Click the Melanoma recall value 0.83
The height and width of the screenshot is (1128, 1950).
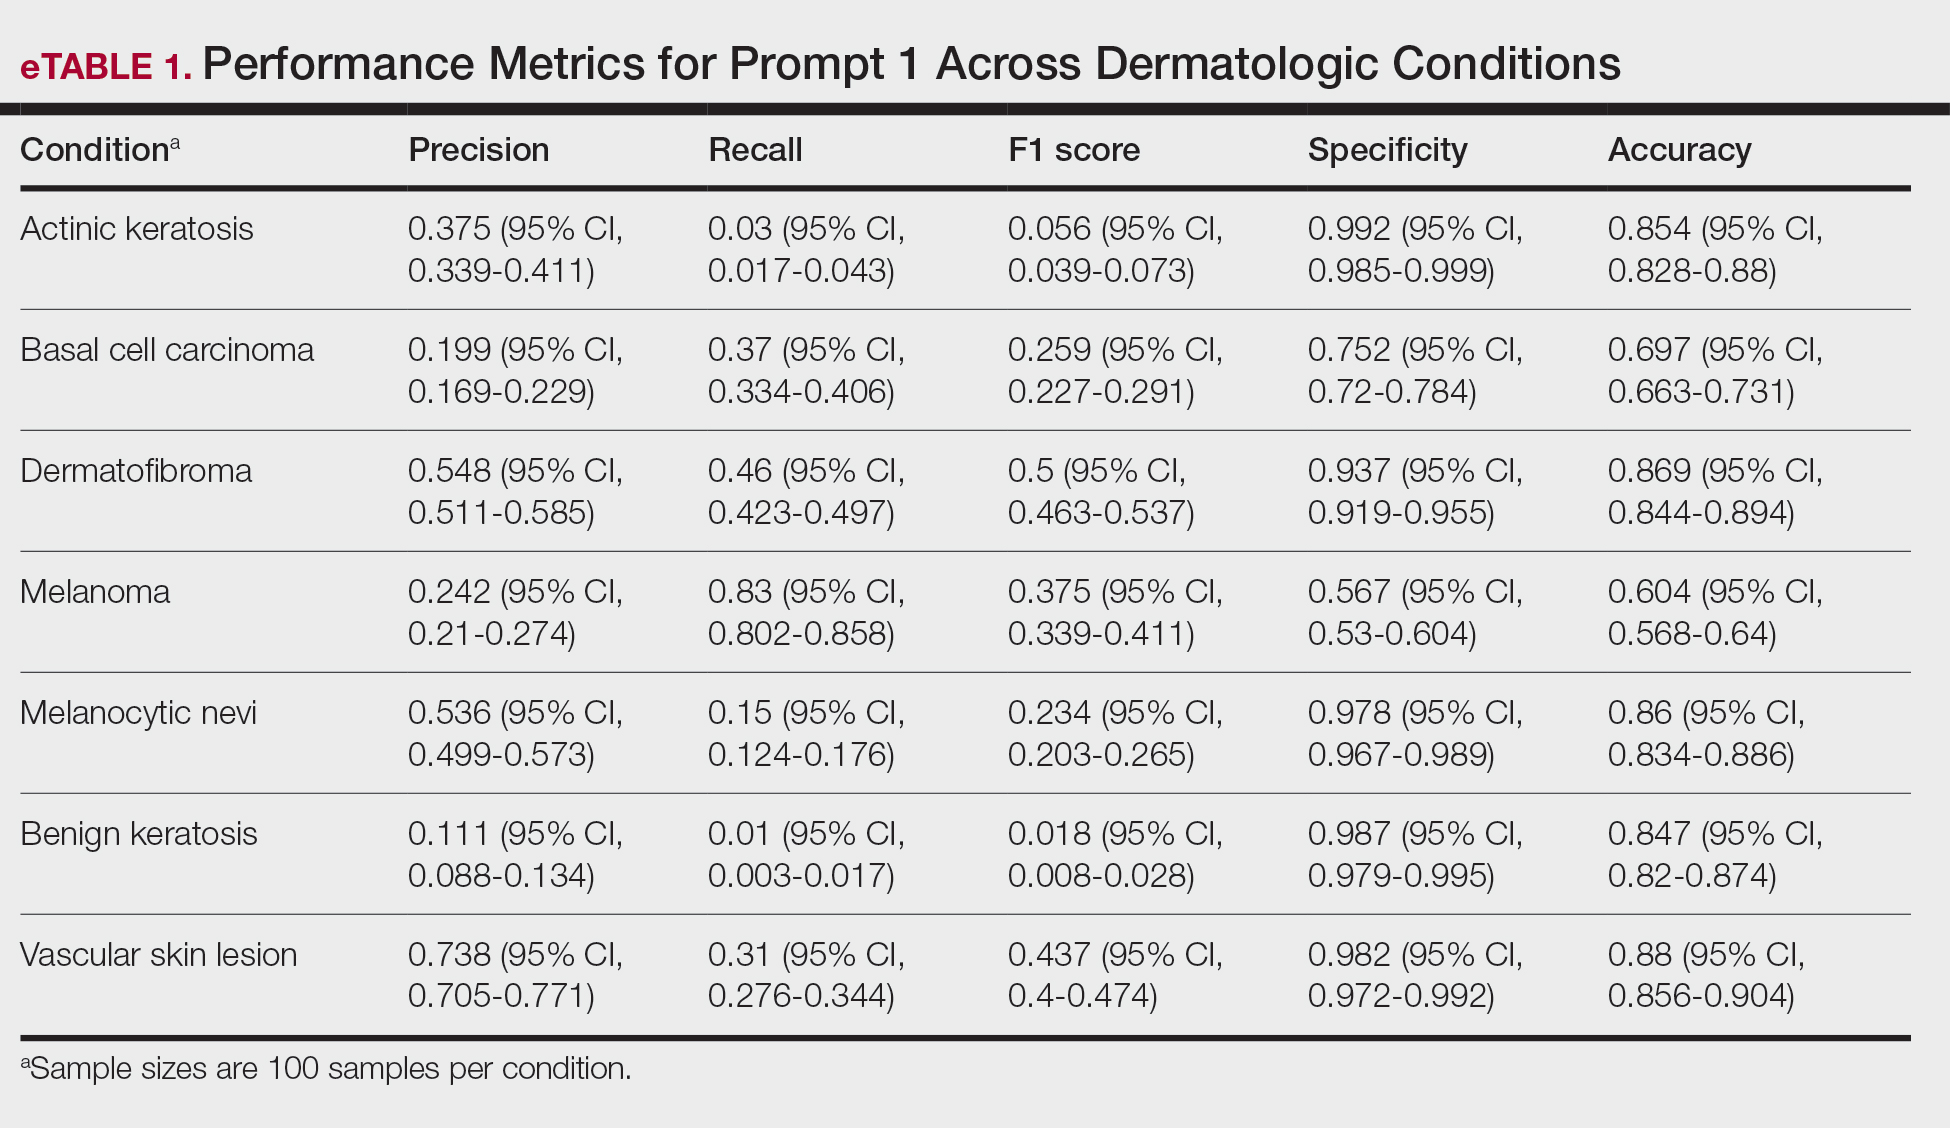pyautogui.click(x=740, y=592)
